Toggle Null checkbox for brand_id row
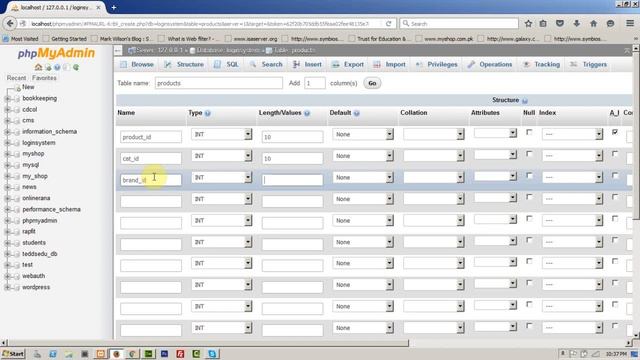640x360 pixels. (x=529, y=176)
